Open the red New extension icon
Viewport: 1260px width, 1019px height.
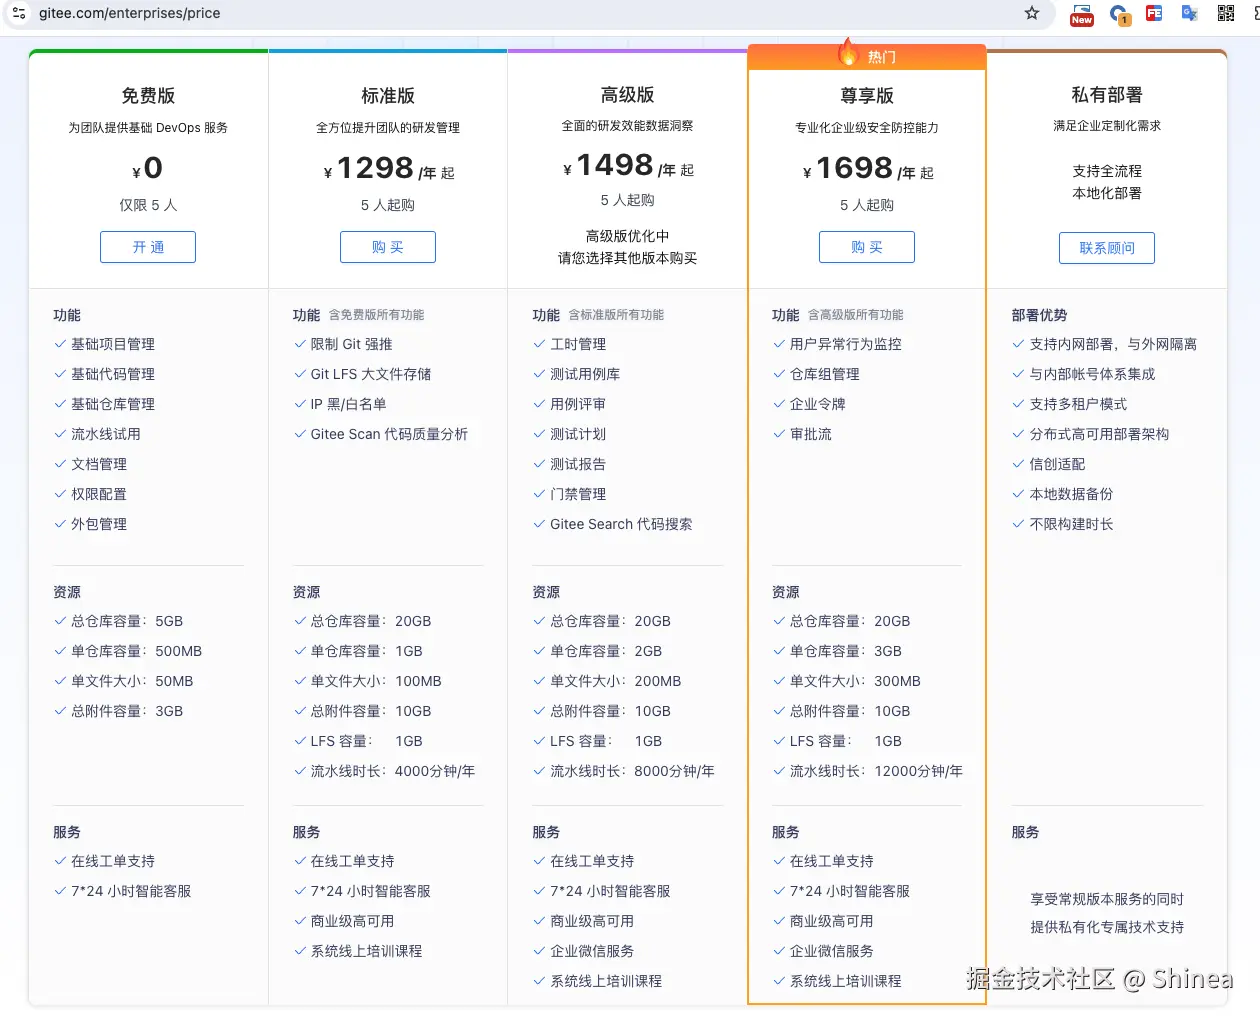pyautogui.click(x=1082, y=14)
